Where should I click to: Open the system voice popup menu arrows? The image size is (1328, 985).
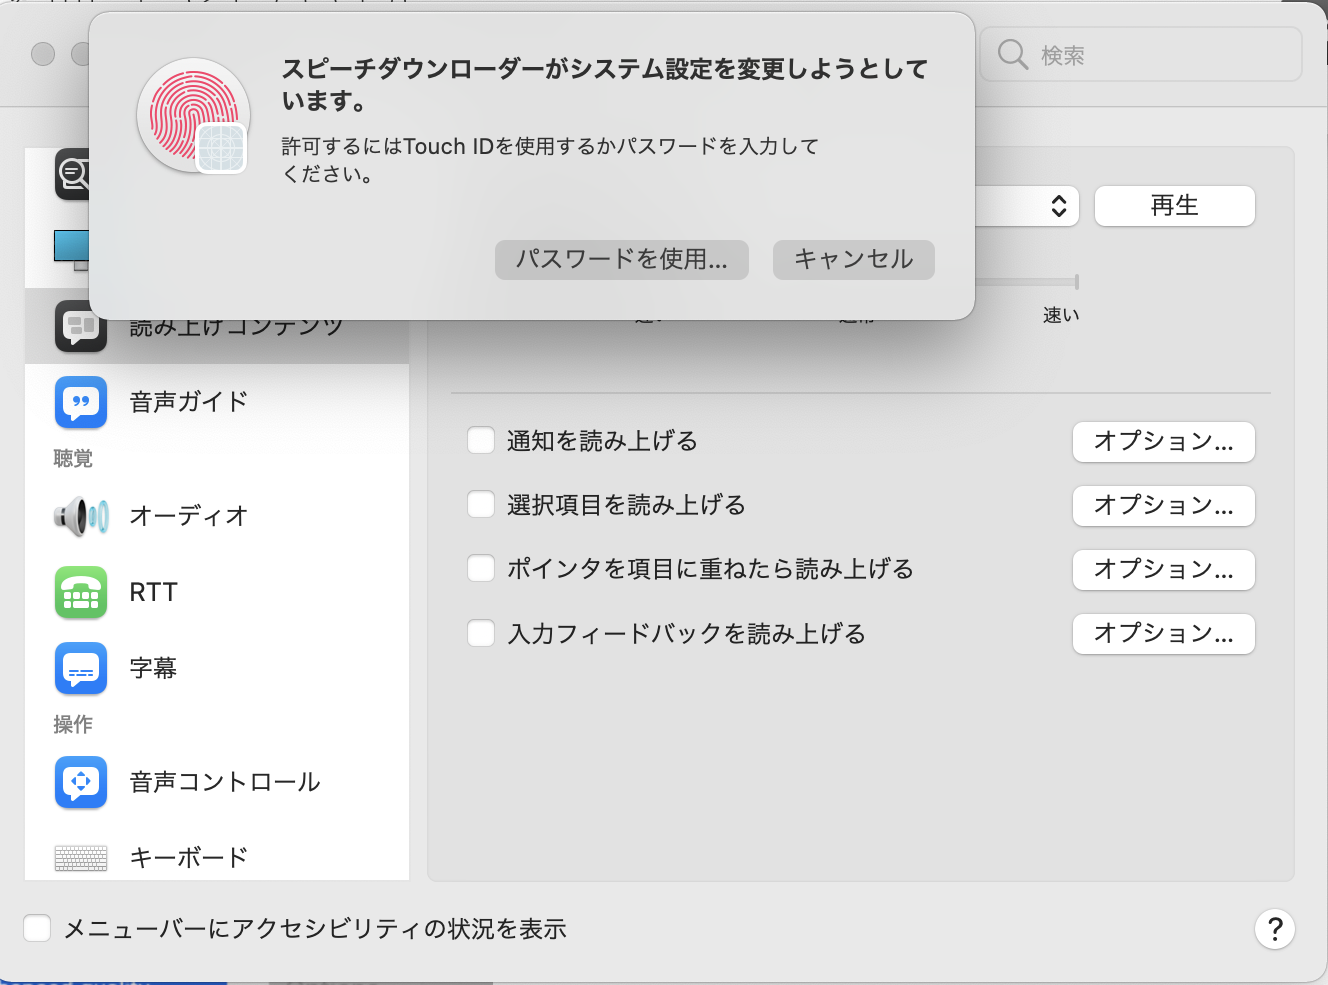pos(1058,207)
